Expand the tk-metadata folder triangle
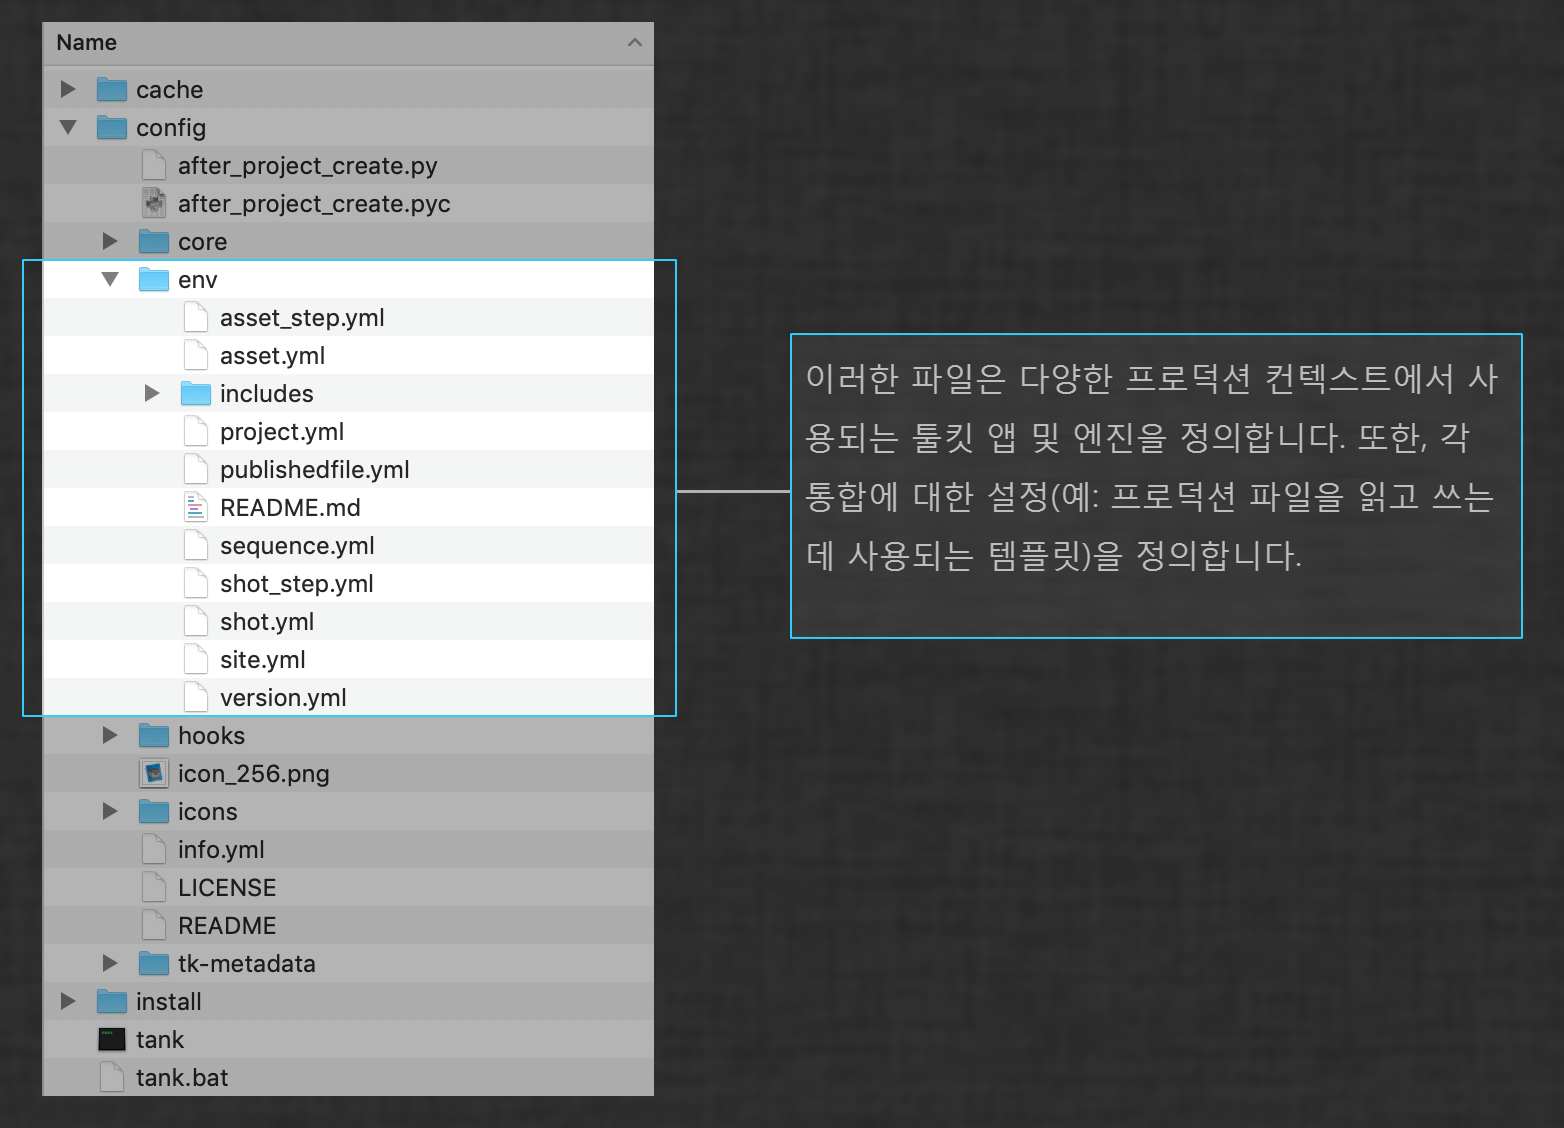 pos(110,963)
